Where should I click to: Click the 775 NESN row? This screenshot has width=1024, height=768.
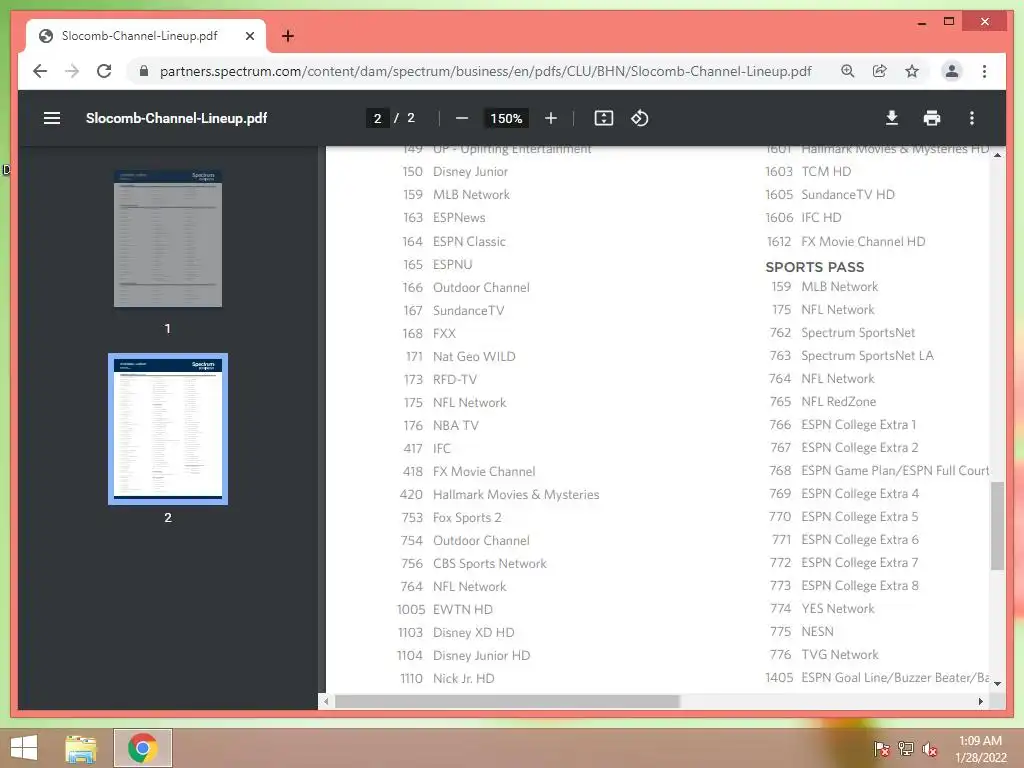pos(802,632)
